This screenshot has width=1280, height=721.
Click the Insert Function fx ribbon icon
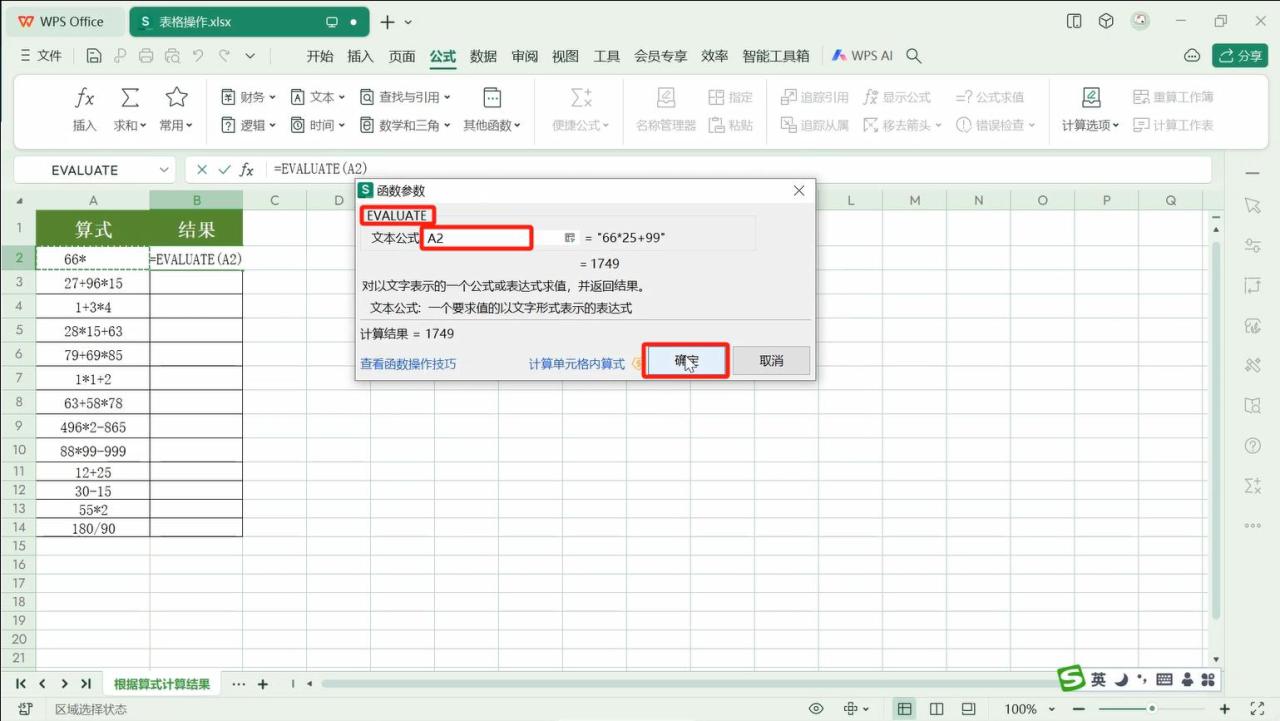(x=85, y=108)
